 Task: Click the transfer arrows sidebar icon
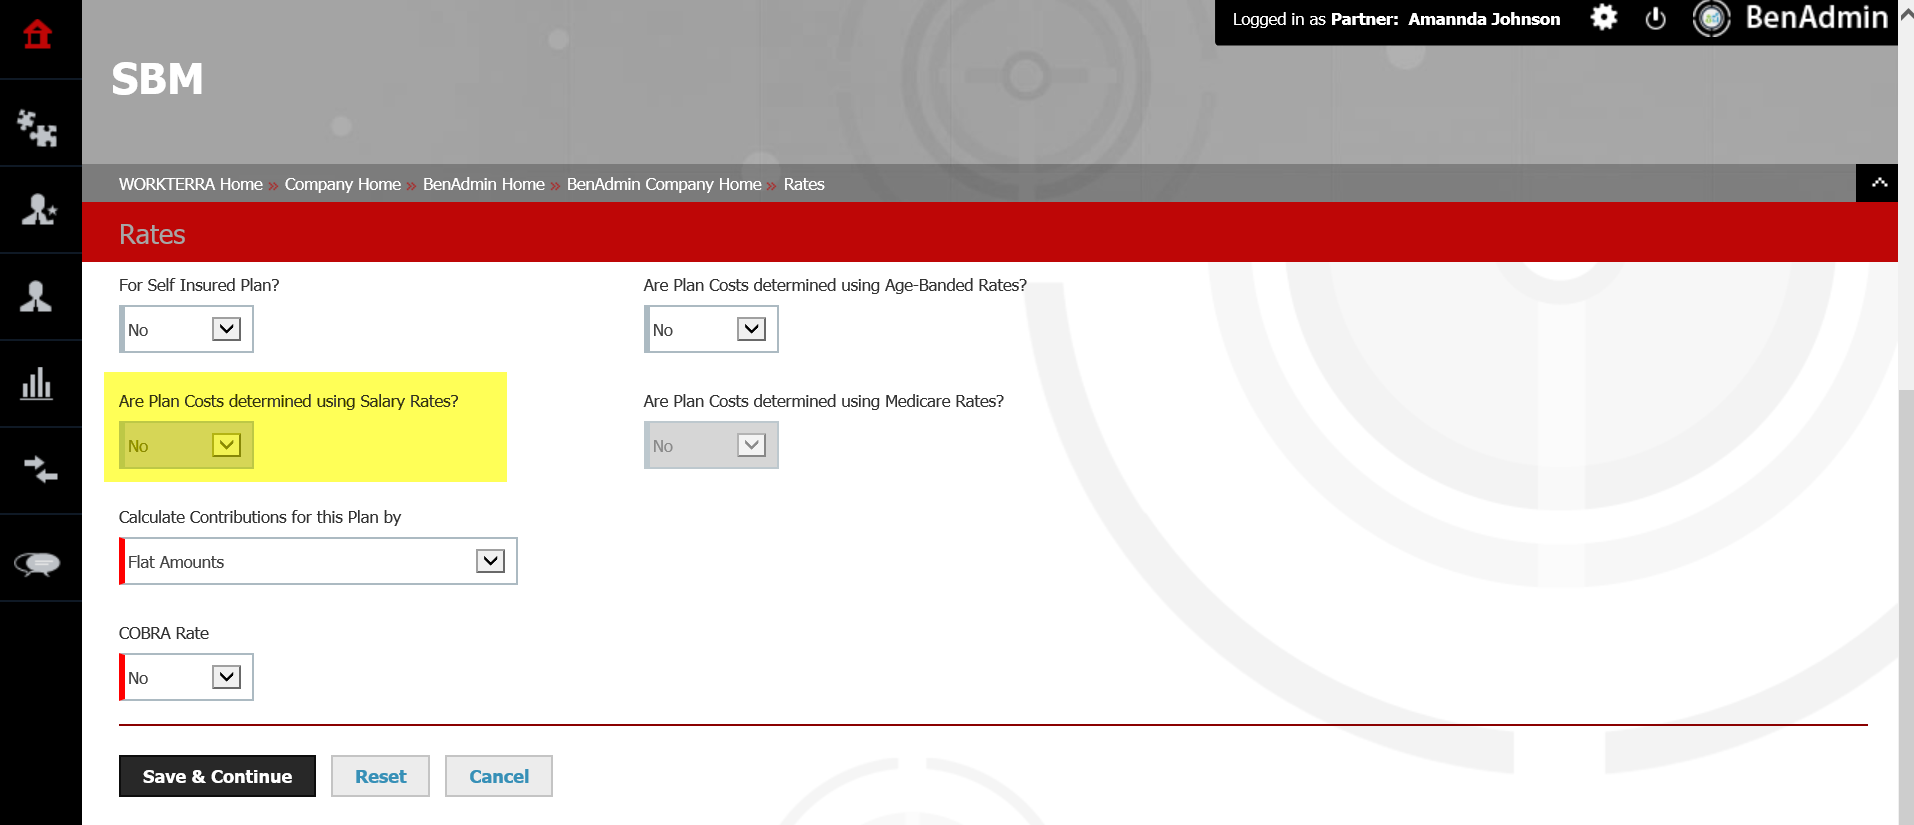39,469
